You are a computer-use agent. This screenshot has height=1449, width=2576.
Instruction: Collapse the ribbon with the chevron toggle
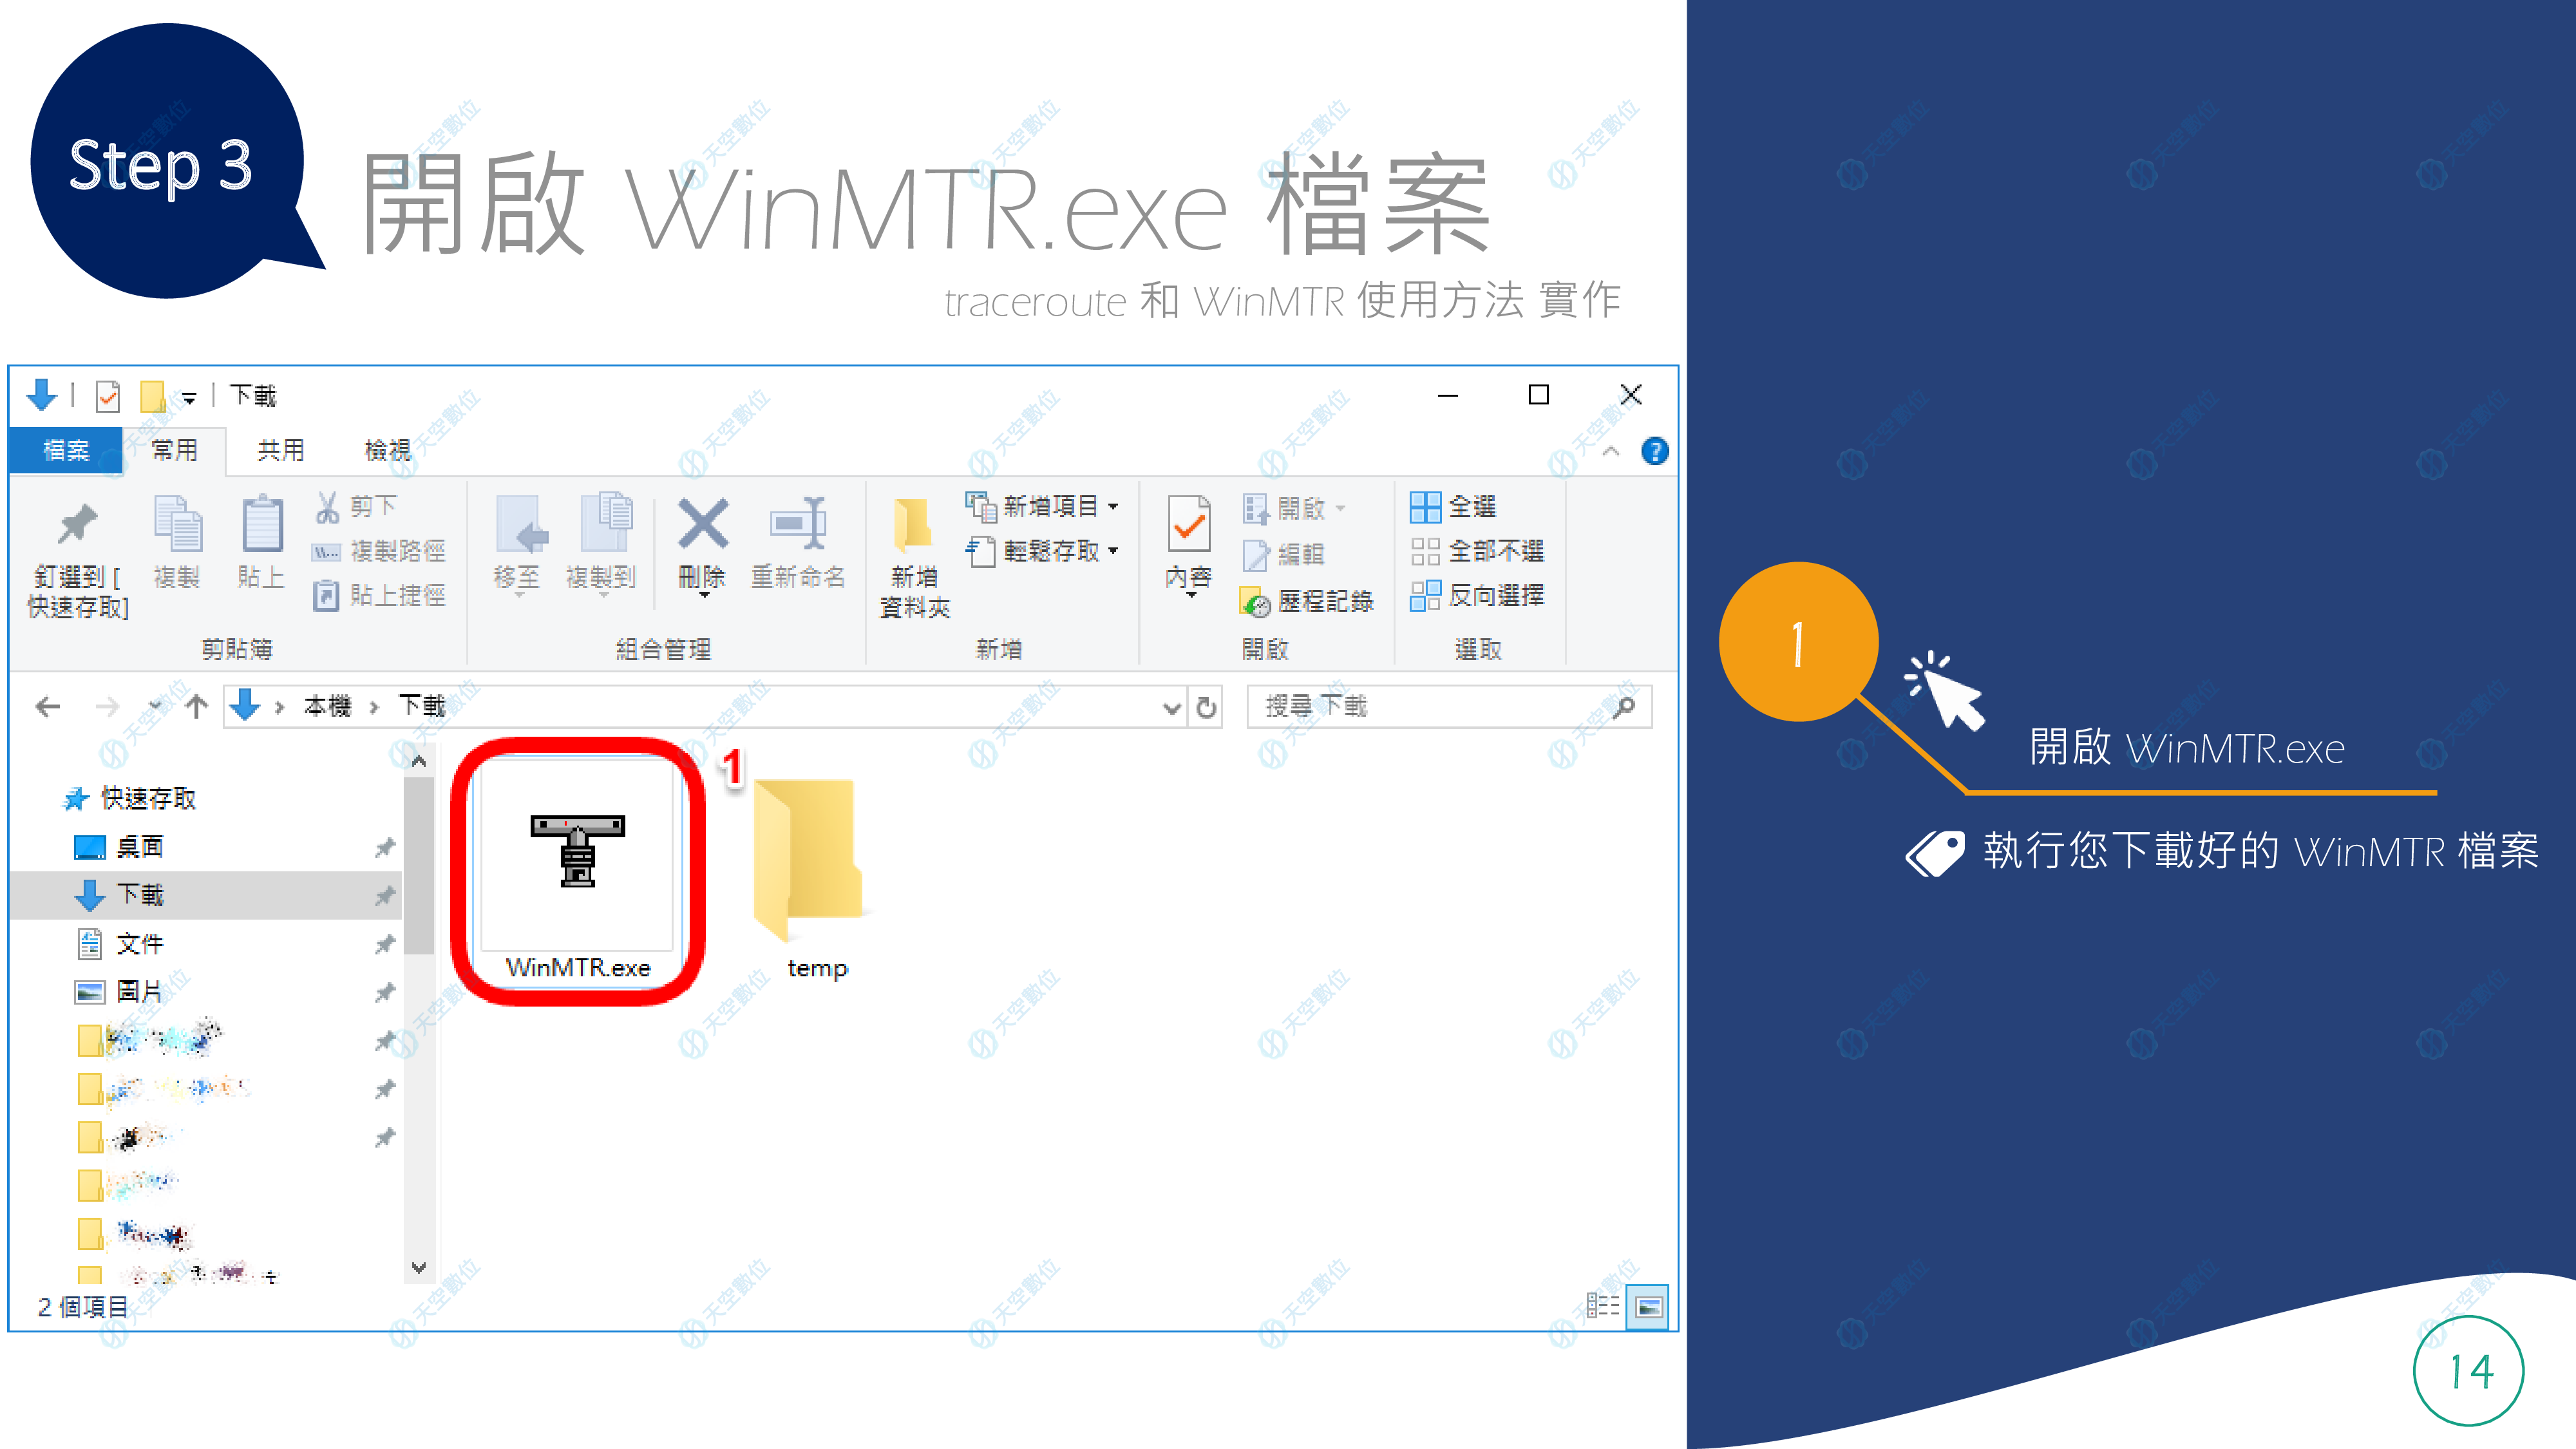pos(1611,451)
